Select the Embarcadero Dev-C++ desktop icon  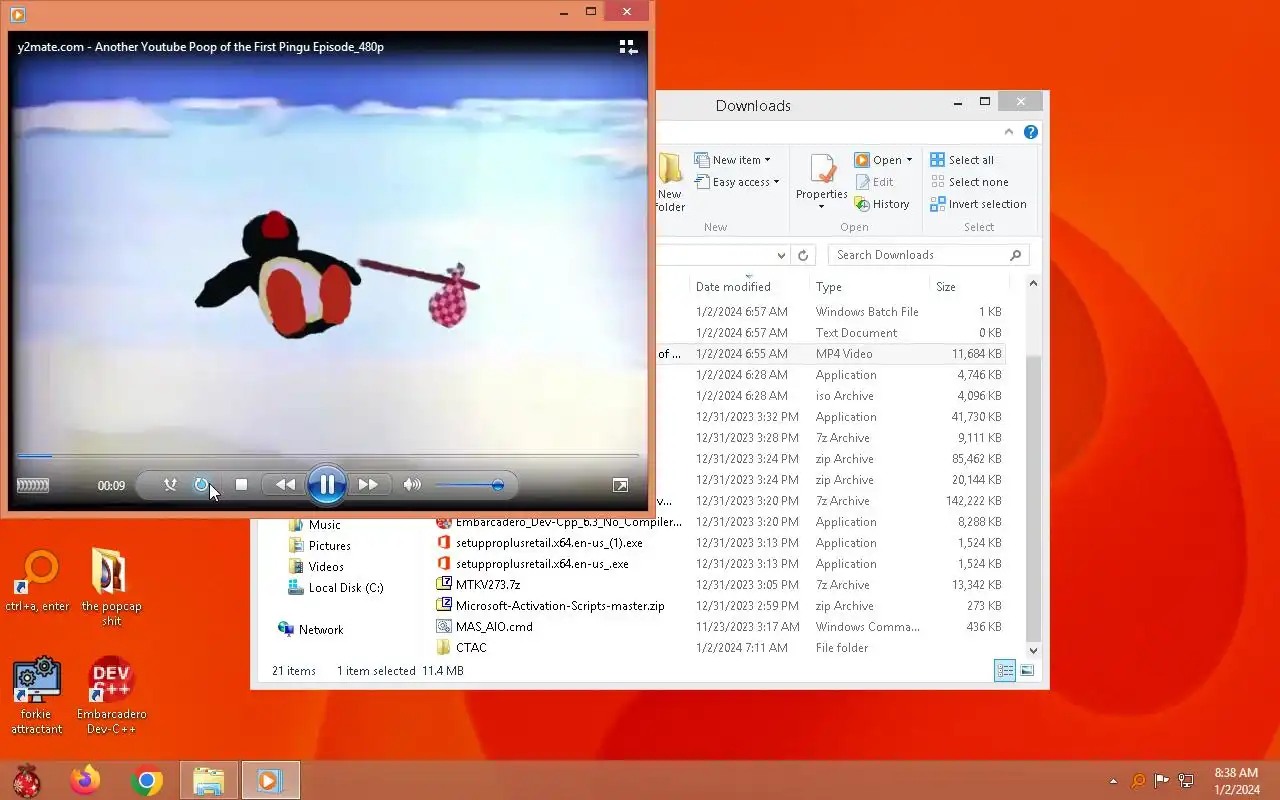point(111,696)
